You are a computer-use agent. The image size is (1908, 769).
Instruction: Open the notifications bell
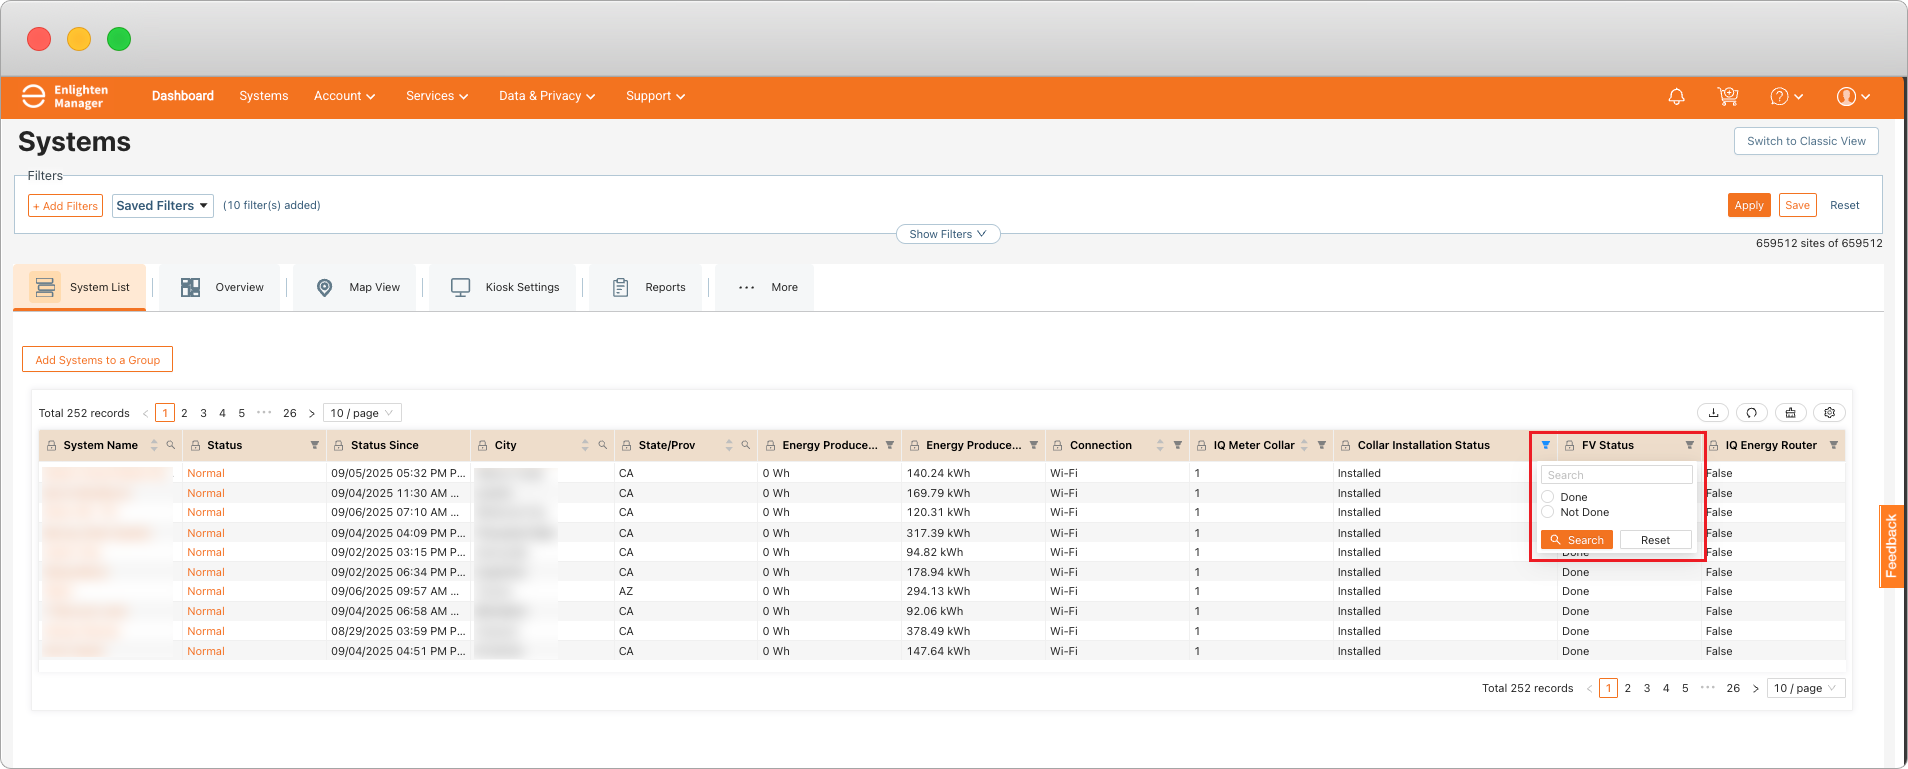tap(1677, 97)
